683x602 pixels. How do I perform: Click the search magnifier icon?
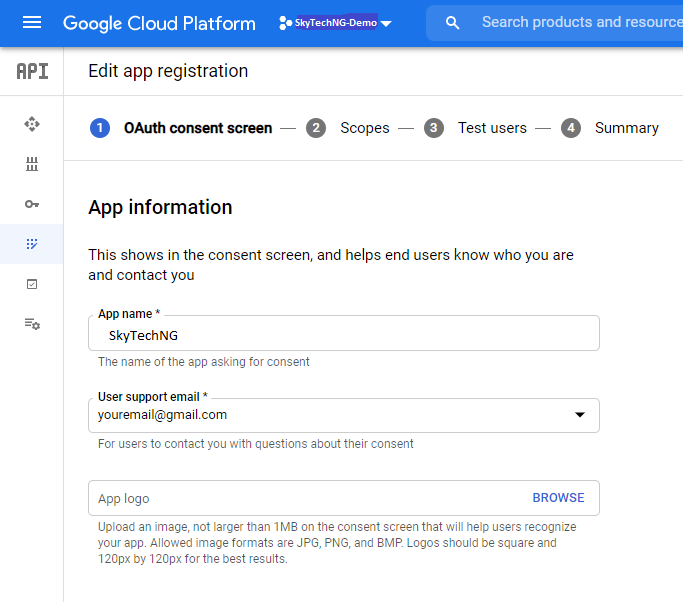coord(453,23)
